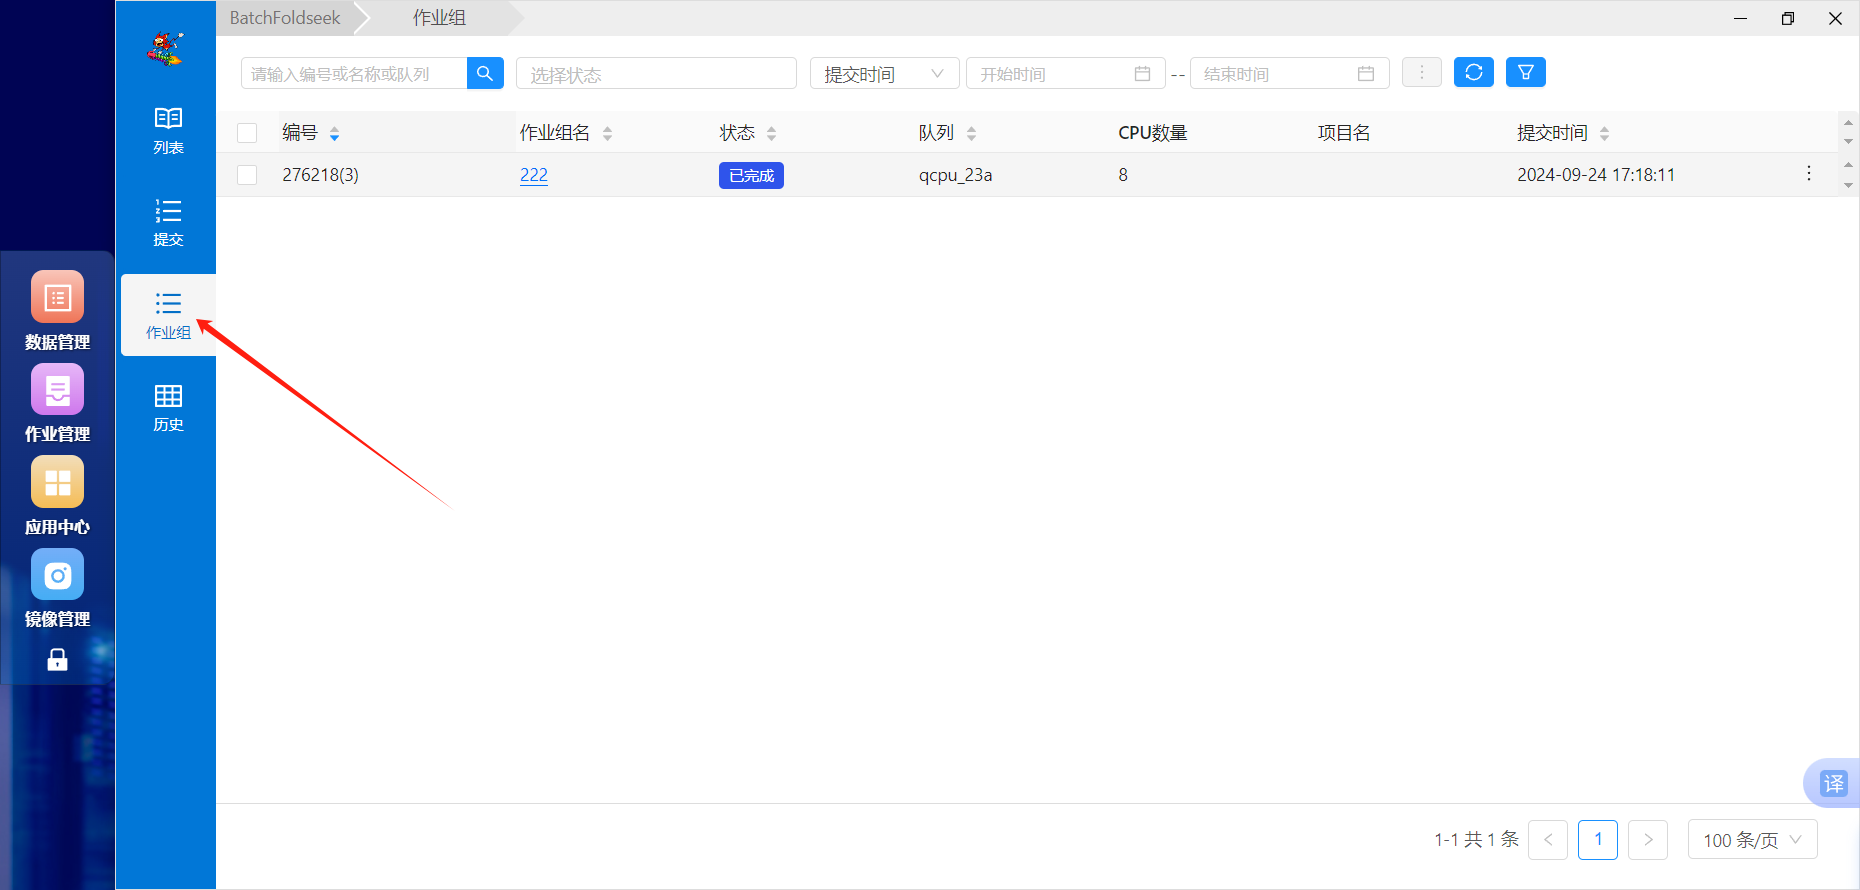Sort table by 提交时间 column header

pyautogui.click(x=1604, y=133)
